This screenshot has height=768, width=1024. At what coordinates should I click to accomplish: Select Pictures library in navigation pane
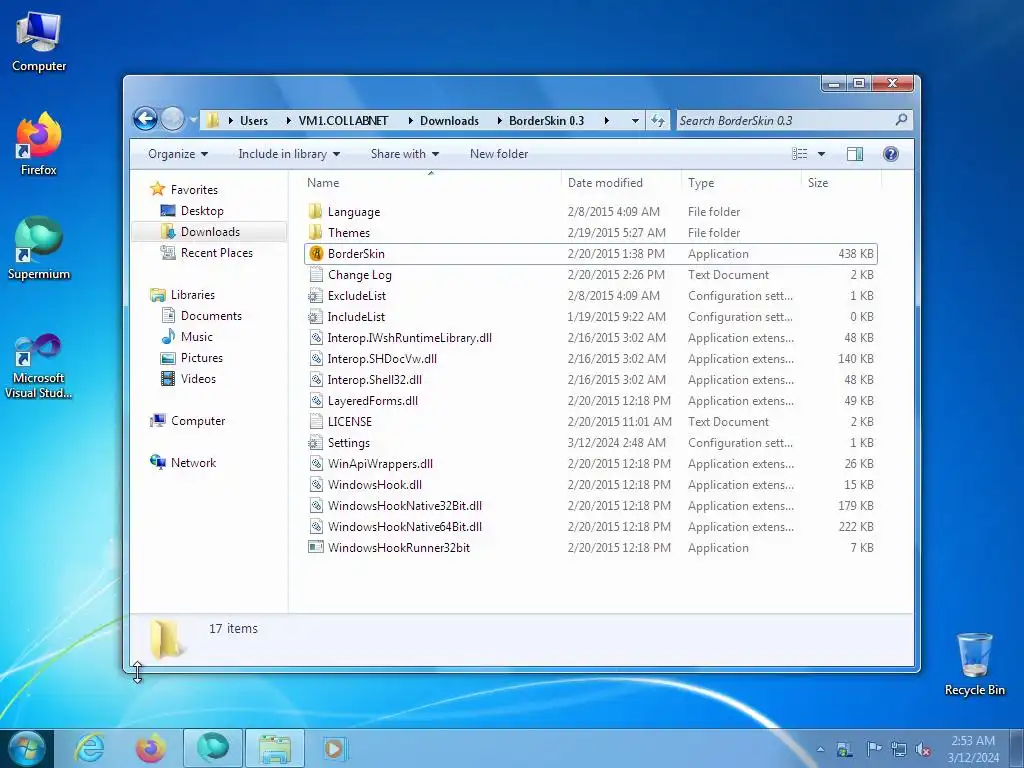click(202, 357)
